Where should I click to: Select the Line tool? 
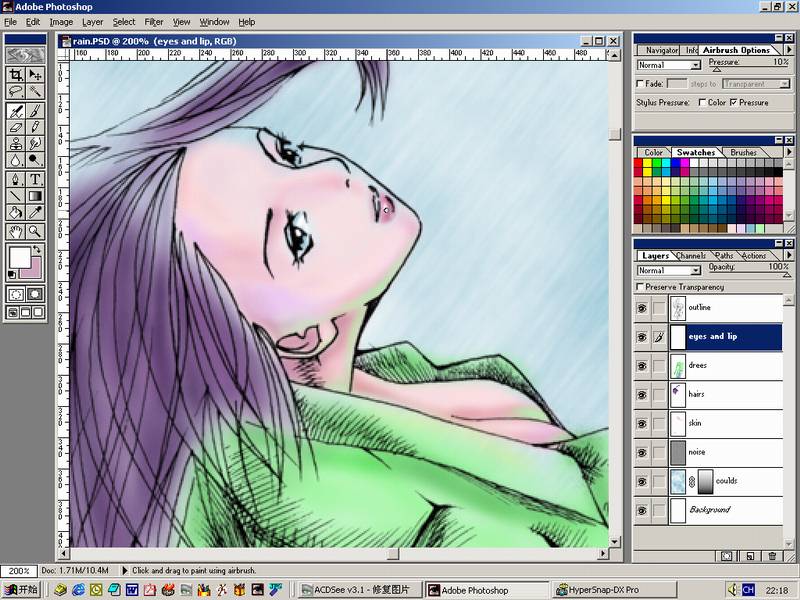tap(16, 196)
